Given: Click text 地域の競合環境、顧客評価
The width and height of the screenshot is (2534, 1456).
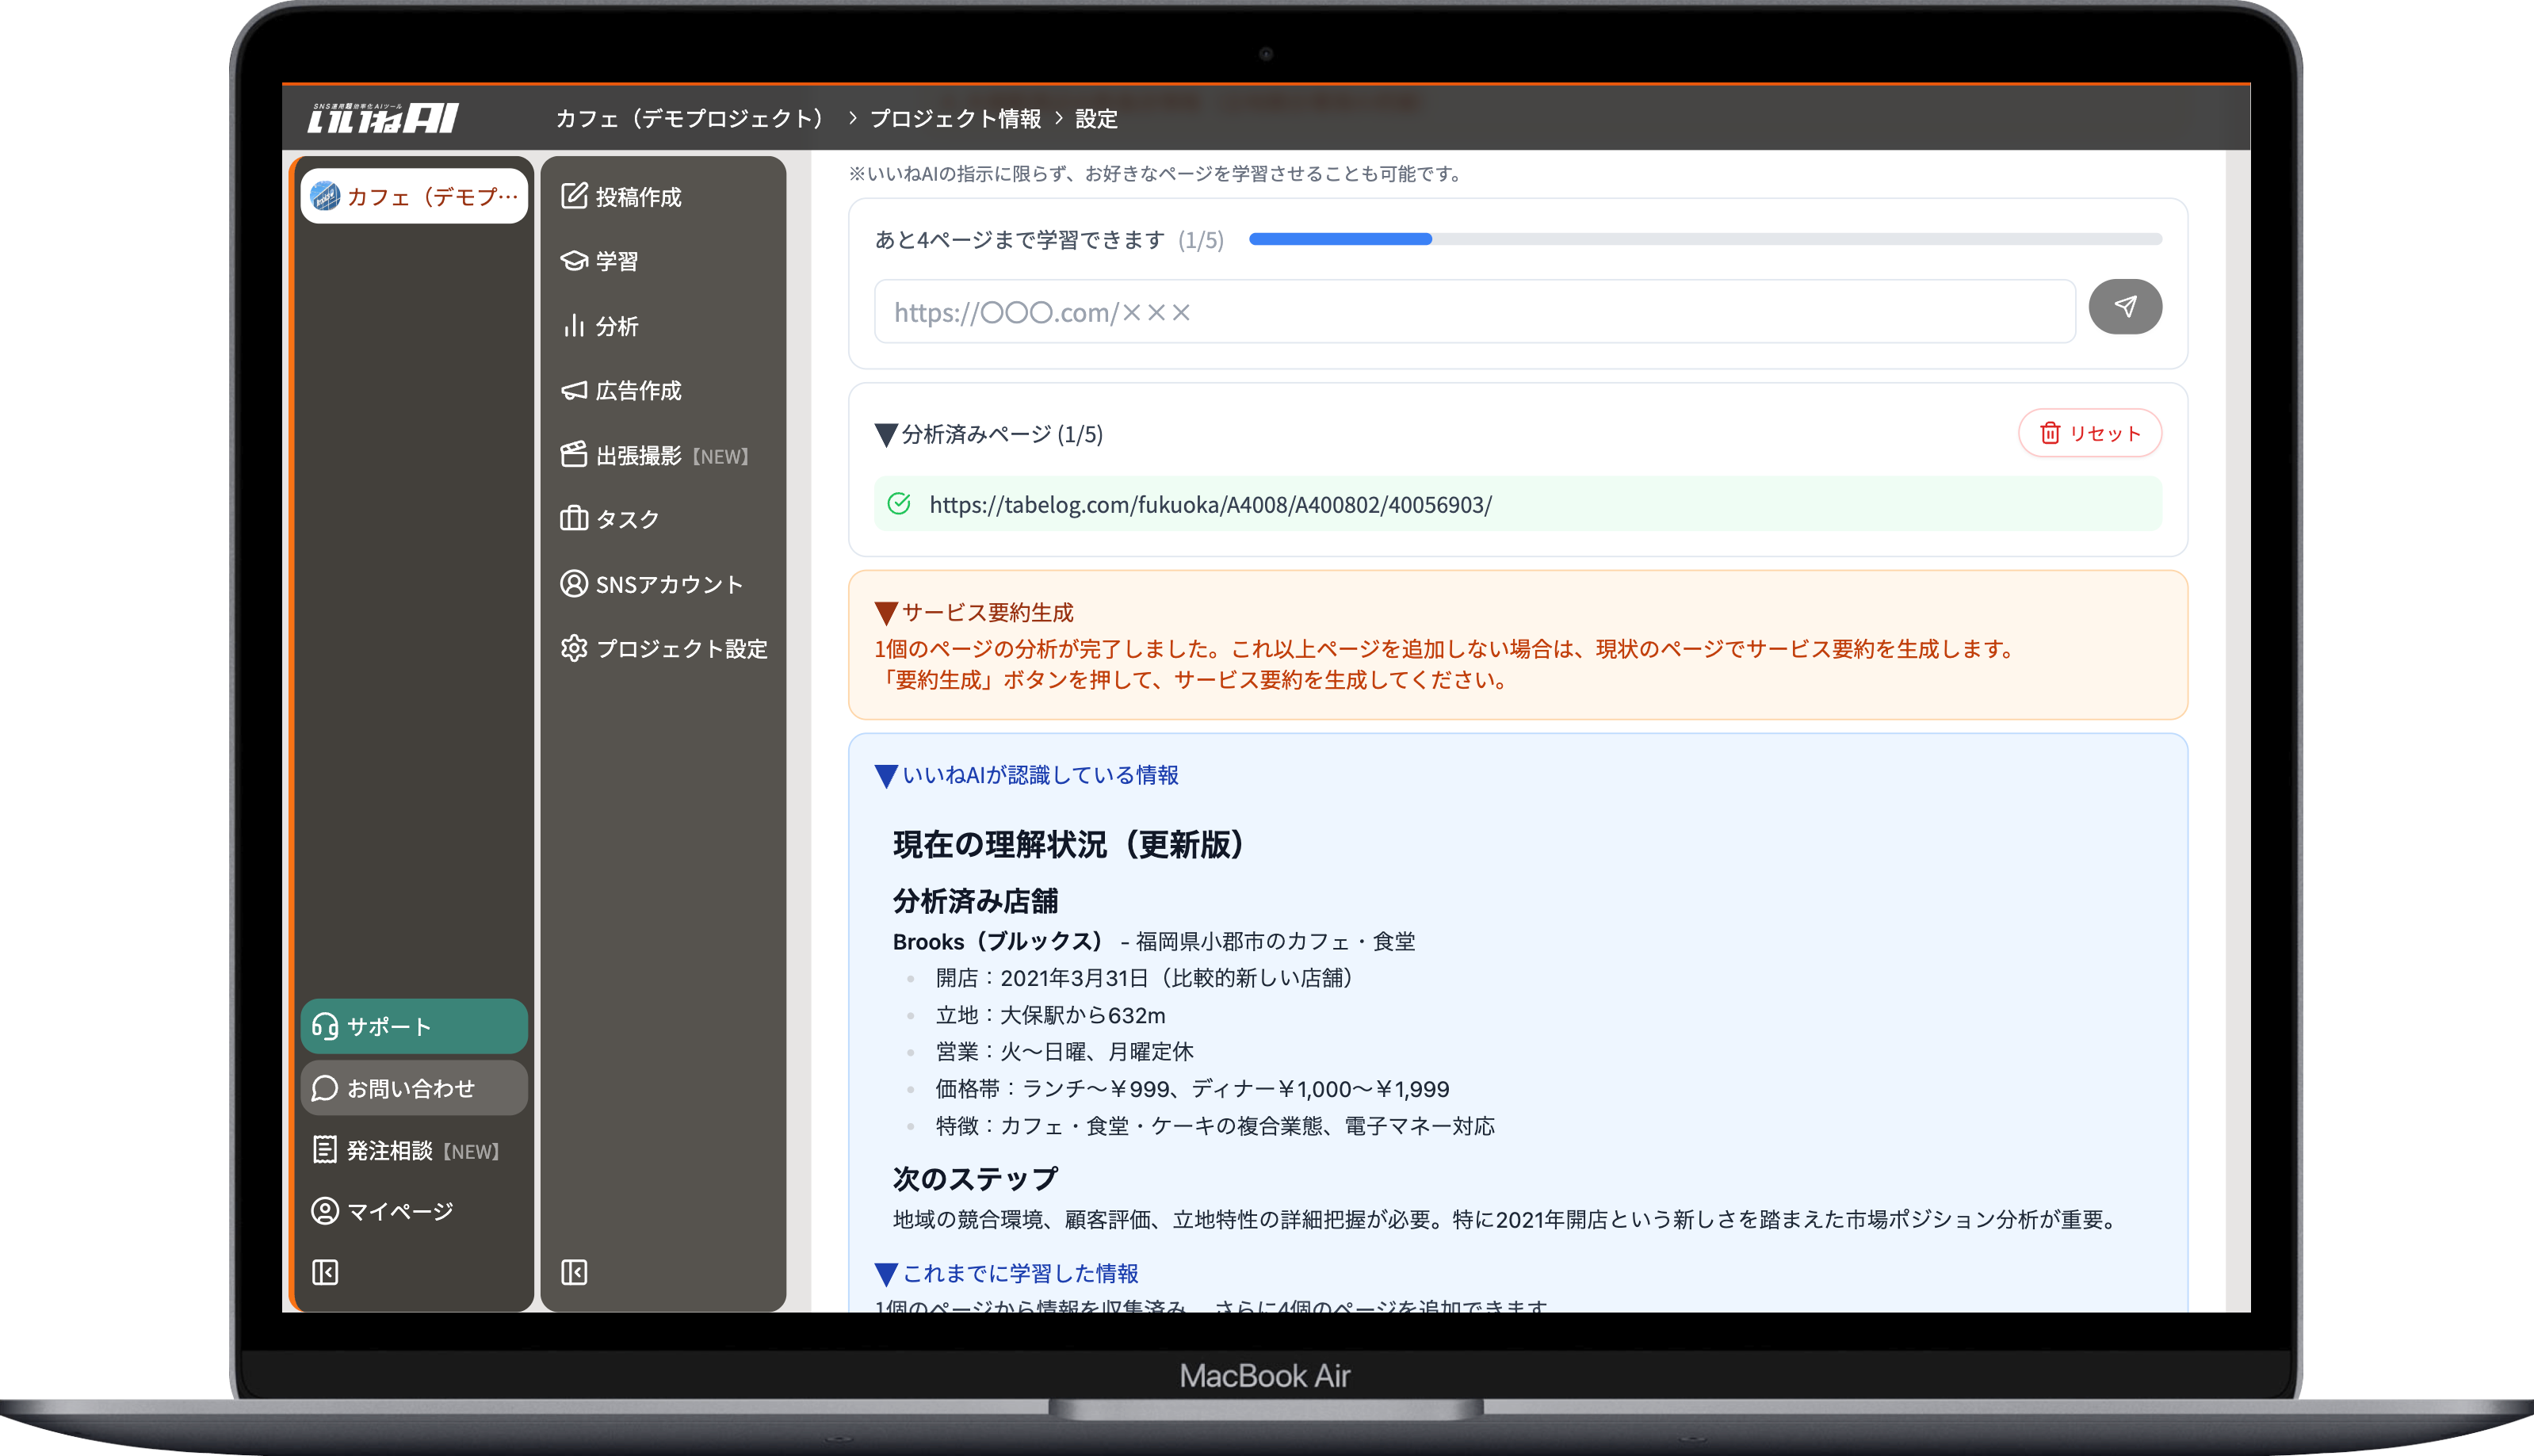Looking at the screenshot, I should [x=1505, y=1220].
